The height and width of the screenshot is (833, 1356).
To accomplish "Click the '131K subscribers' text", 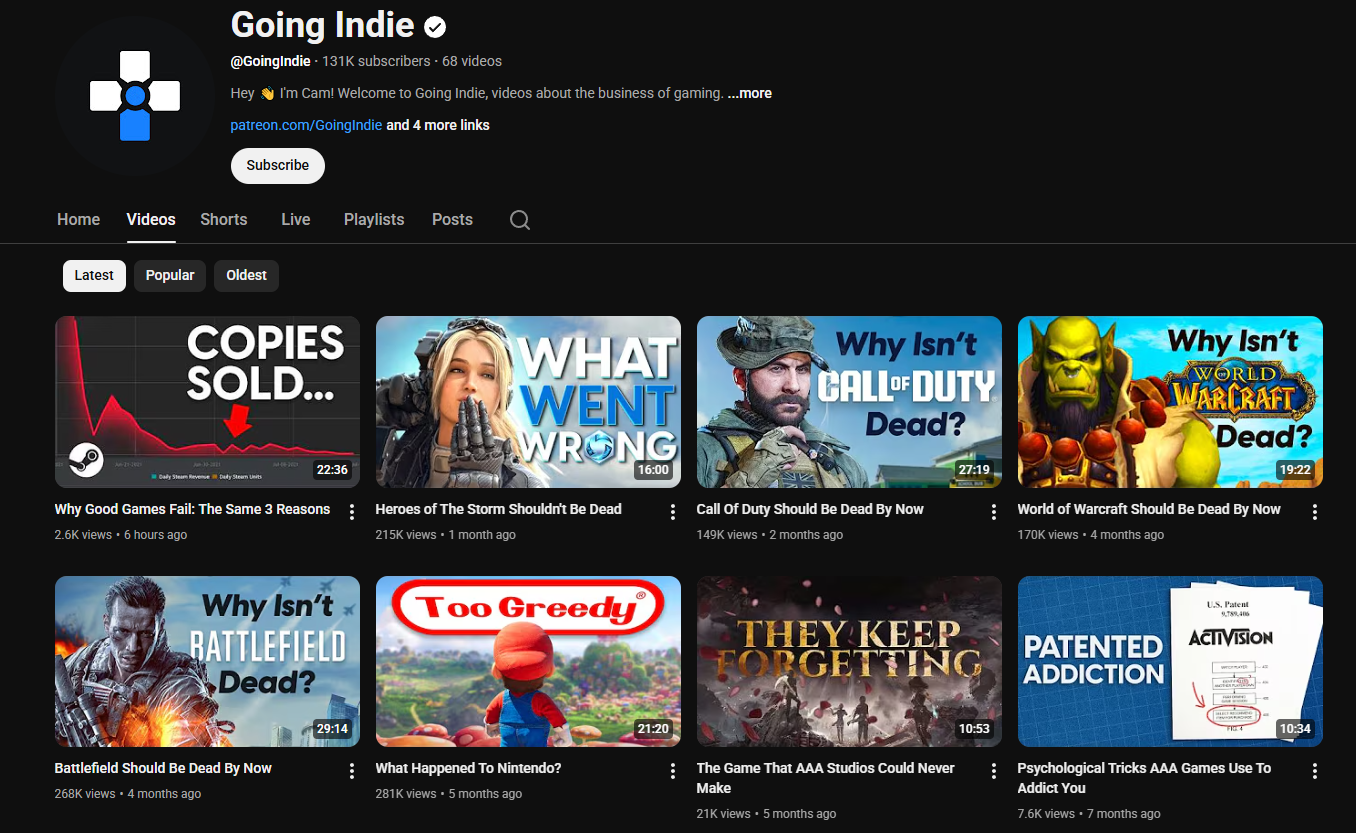I will click(376, 61).
